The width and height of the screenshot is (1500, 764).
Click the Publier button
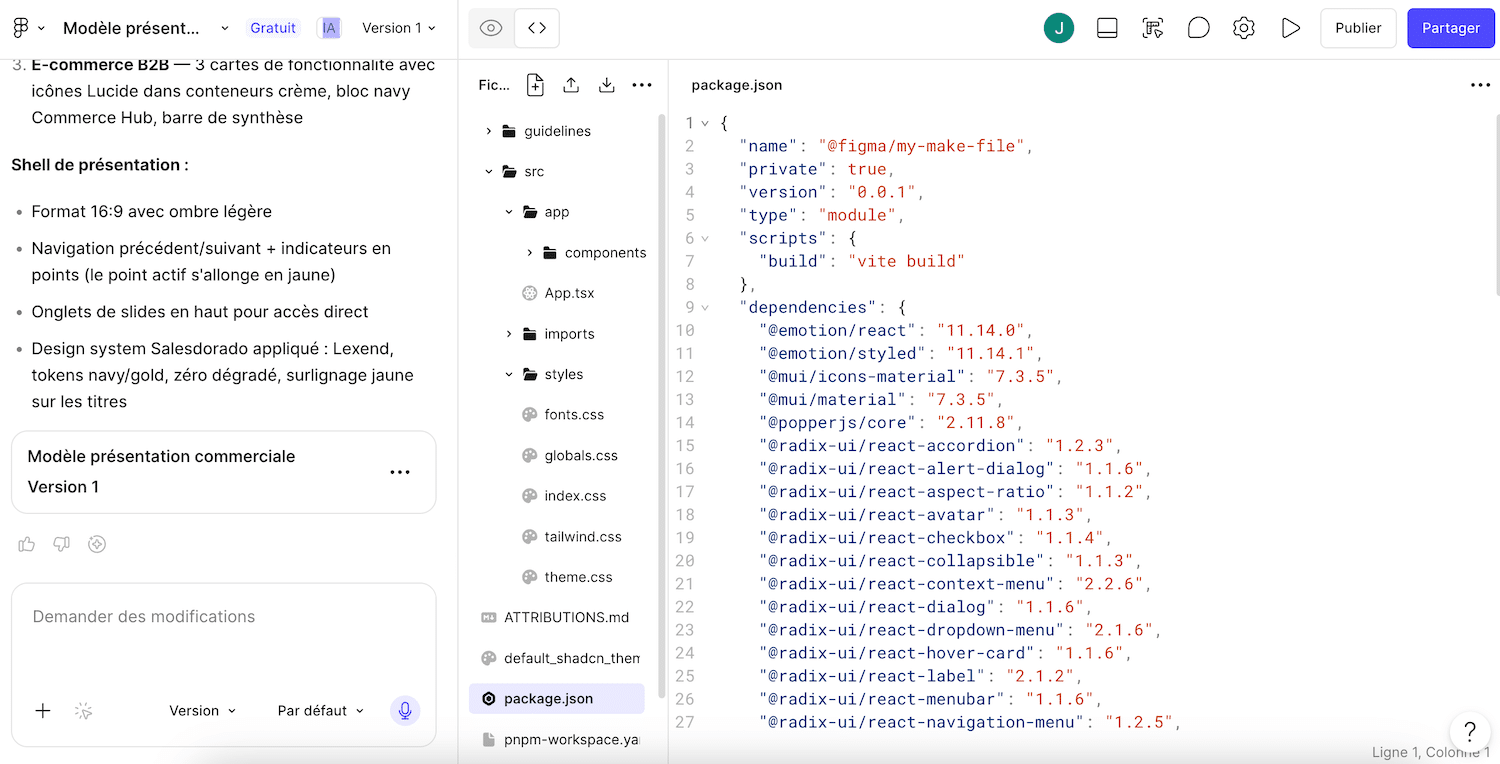(x=1358, y=28)
